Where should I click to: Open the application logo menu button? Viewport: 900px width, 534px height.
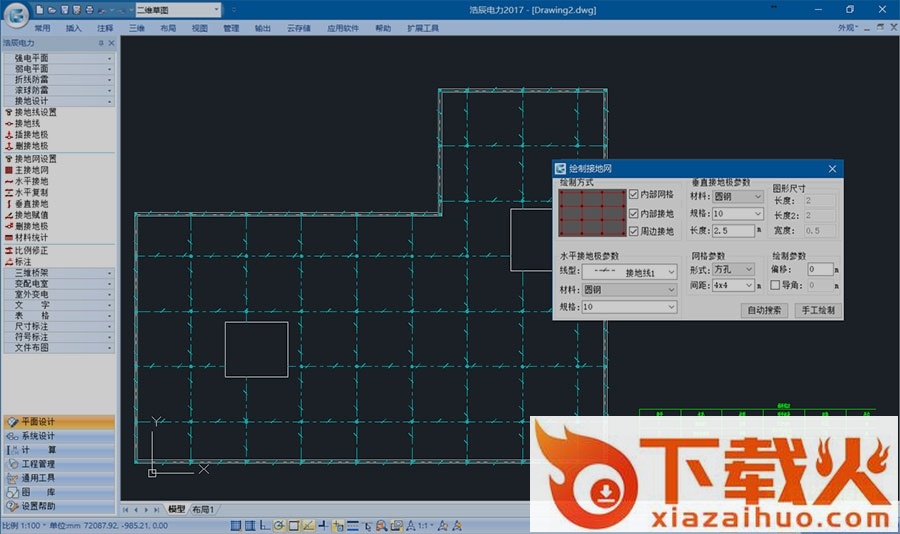[x=15, y=15]
